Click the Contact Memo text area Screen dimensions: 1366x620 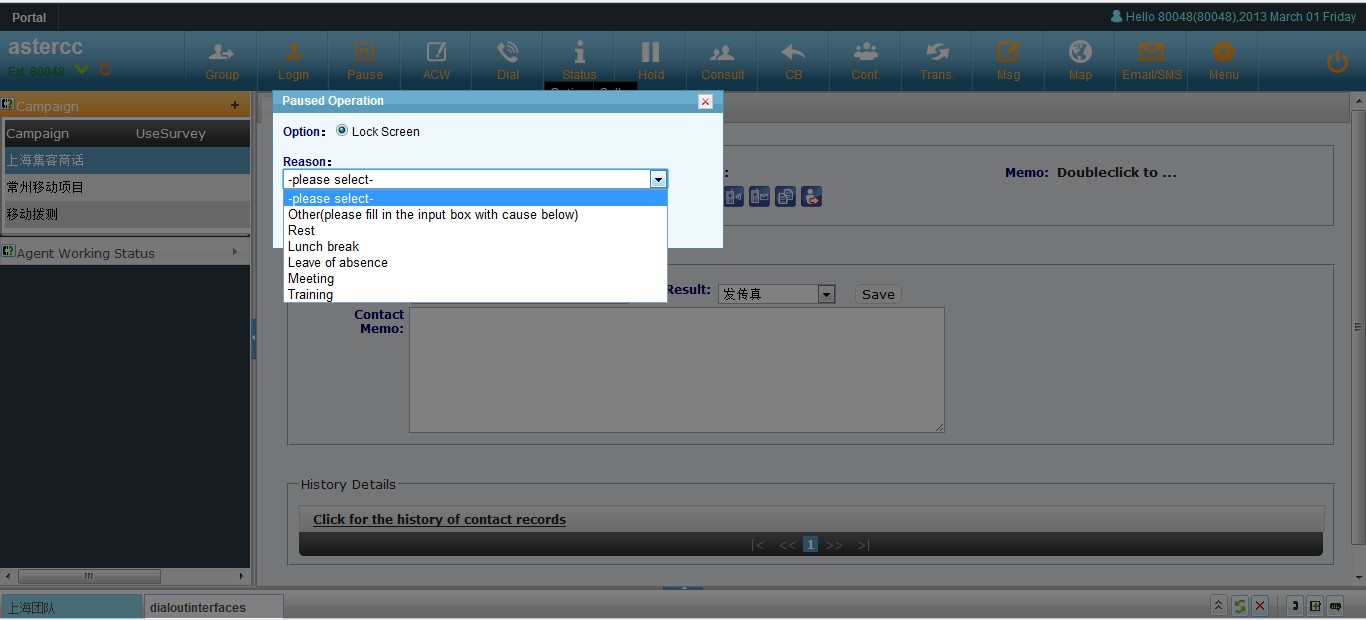coord(676,370)
